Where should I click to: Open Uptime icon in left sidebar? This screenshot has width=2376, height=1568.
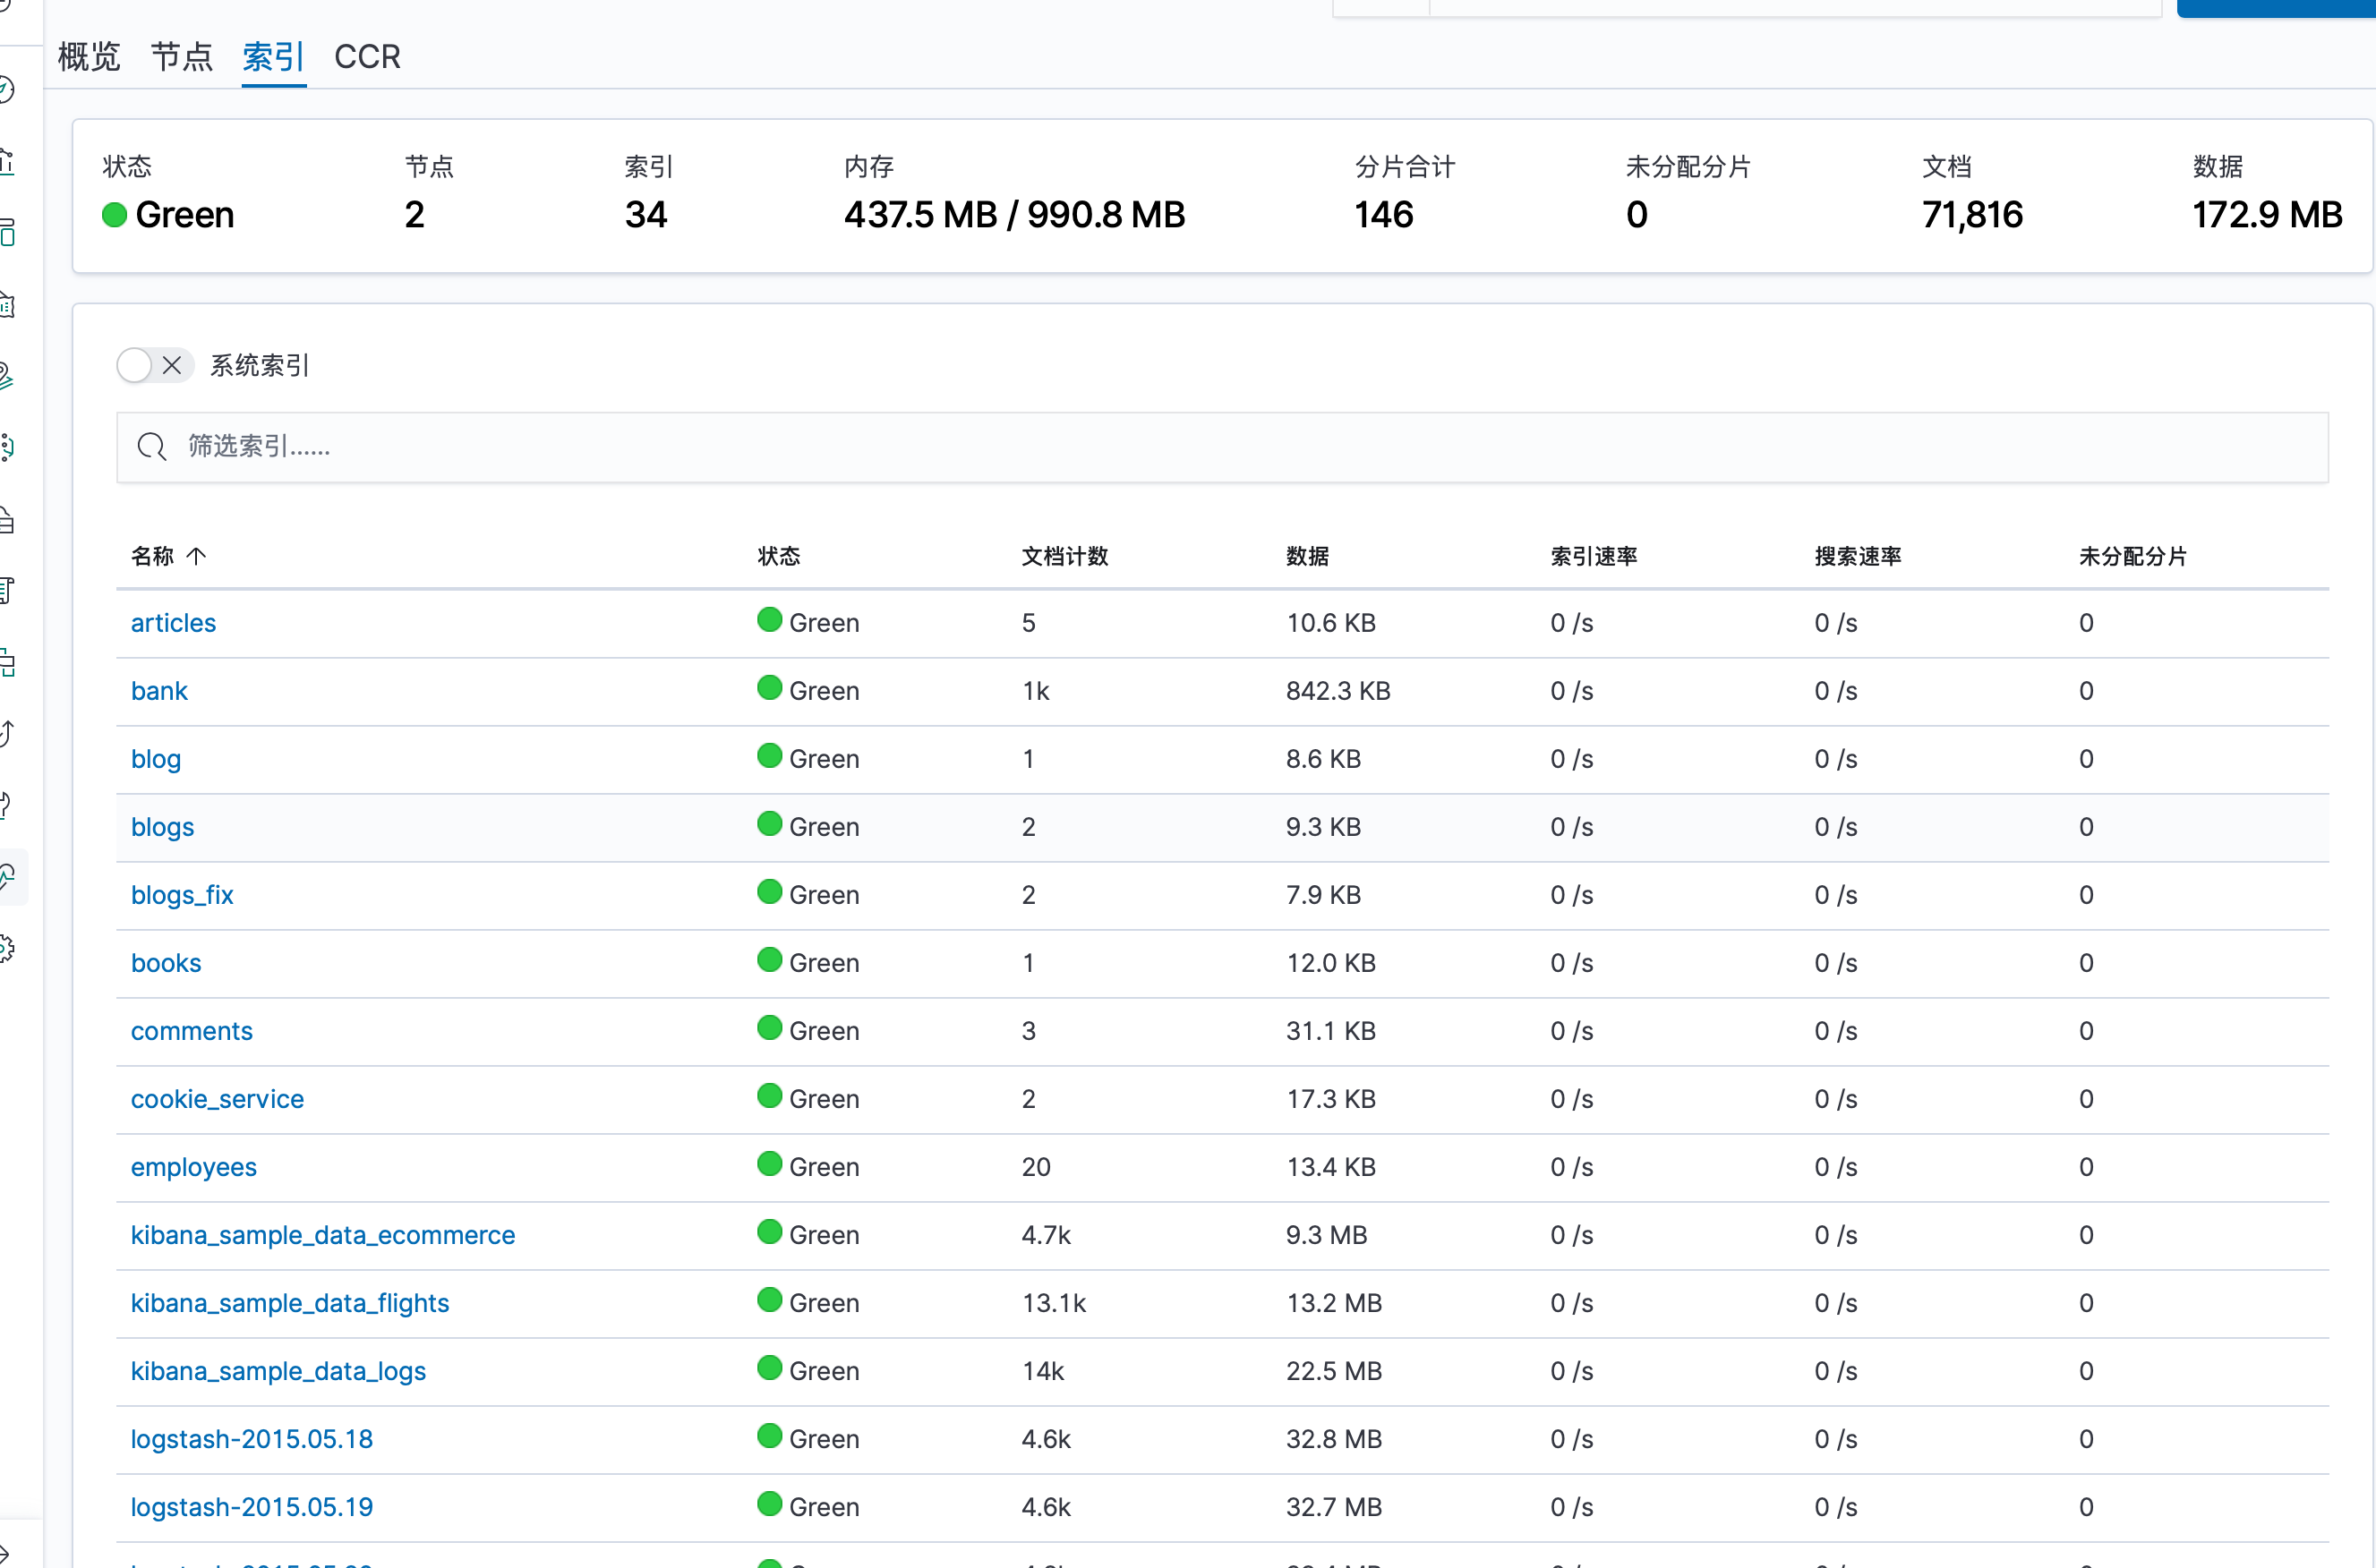coord(6,733)
